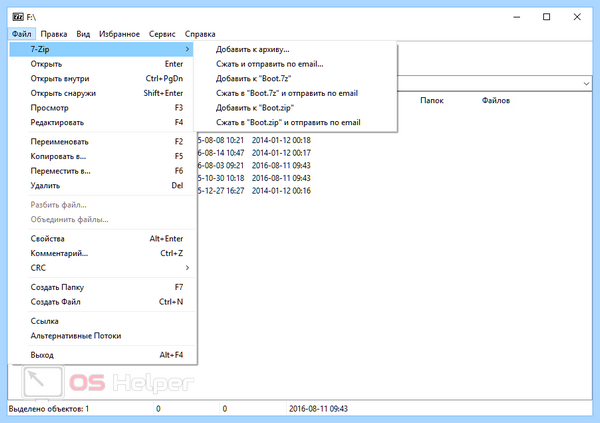The height and width of the screenshot is (423, 600).
Task: Choose Ссылка menu entry
Action: click(x=101, y=321)
